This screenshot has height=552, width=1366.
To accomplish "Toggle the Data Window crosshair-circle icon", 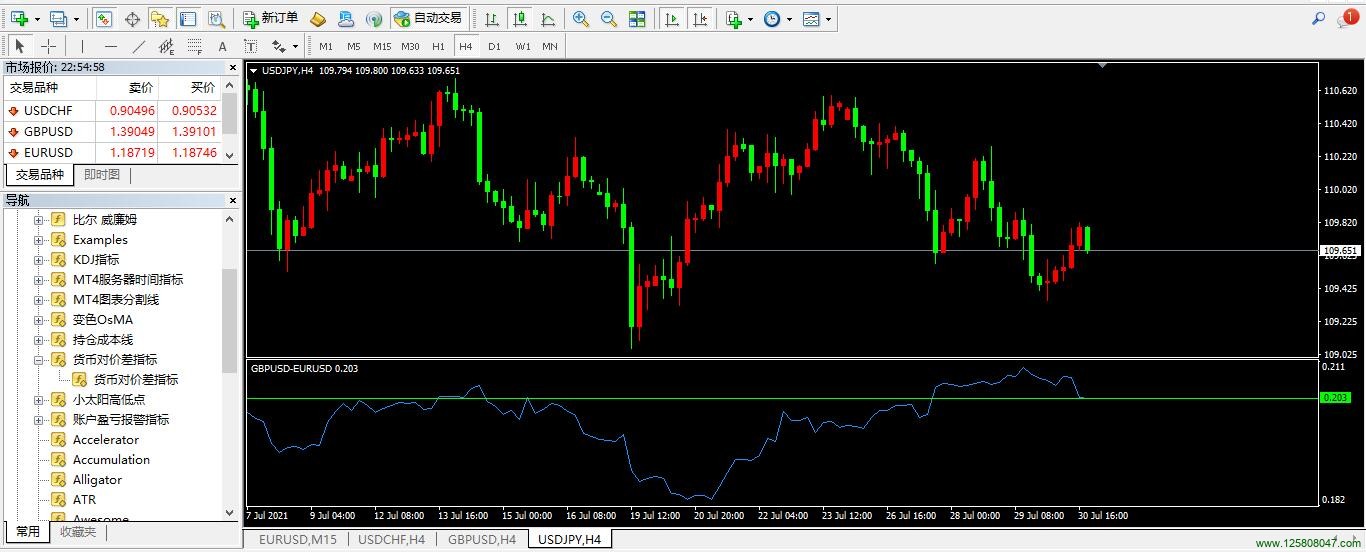I will tap(132, 18).
